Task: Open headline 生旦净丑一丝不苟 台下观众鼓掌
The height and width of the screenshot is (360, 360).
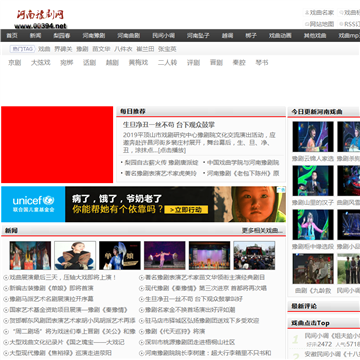Action: point(169,125)
